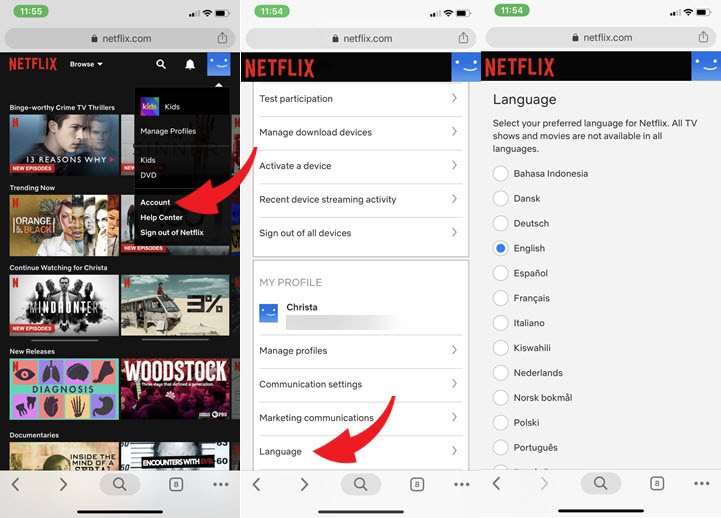Viewport: 721px width, 518px height.
Task: Open more options dots in right screen toolbar
Action: [x=702, y=483]
